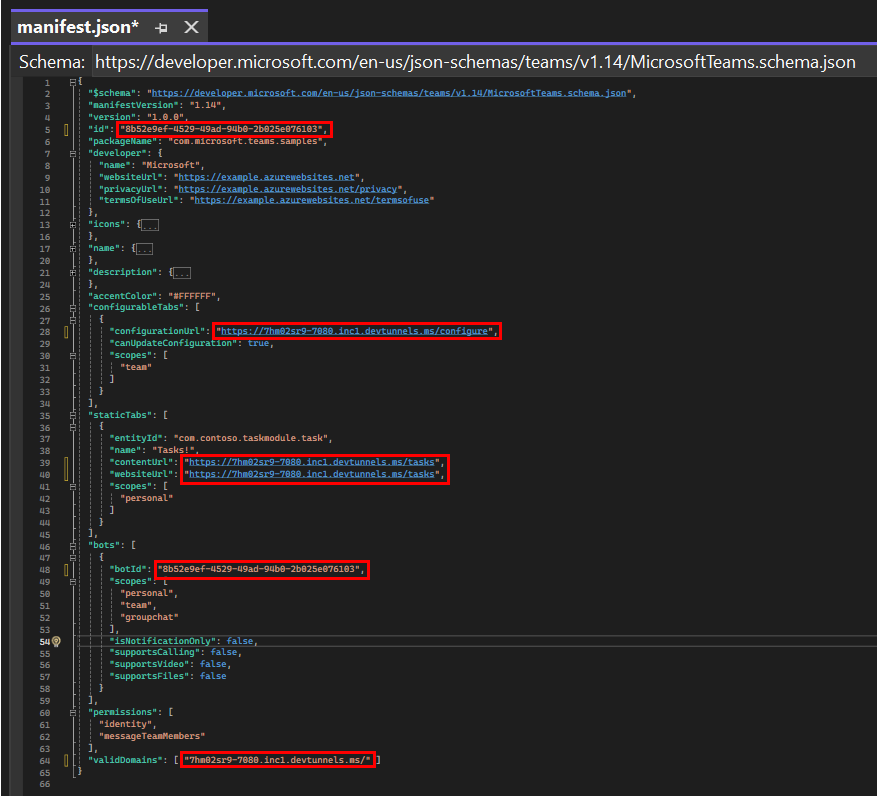Open the $schema URL link on line 2

pyautogui.click(x=389, y=93)
